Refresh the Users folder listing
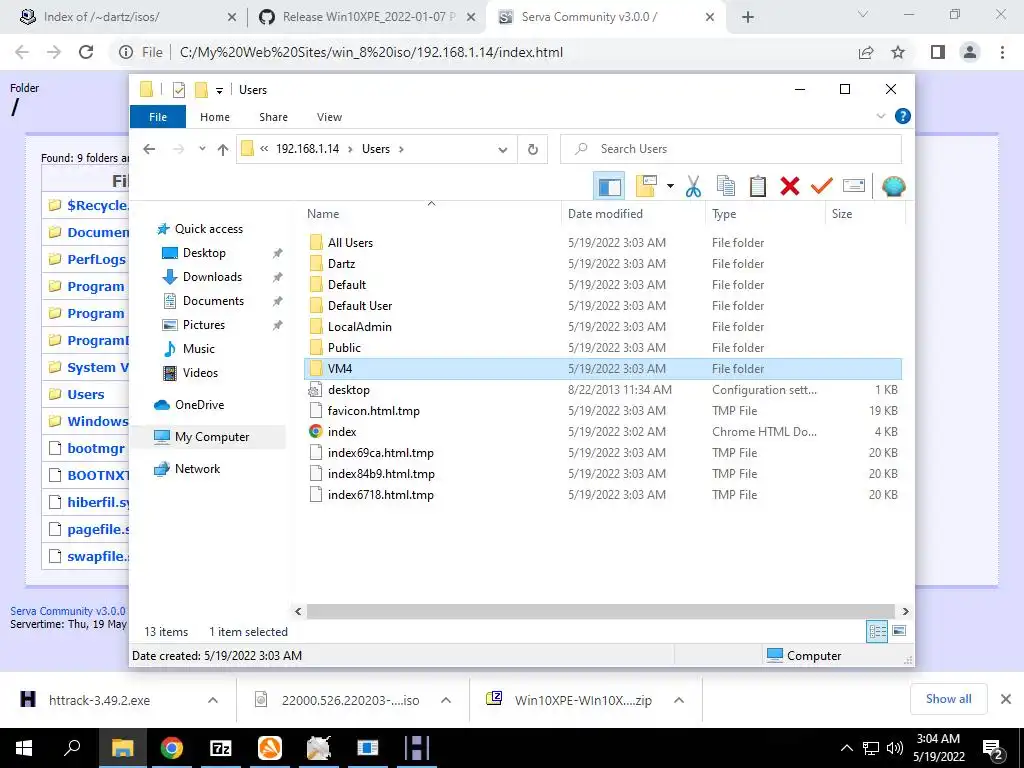The height and width of the screenshot is (768, 1024). [x=533, y=149]
